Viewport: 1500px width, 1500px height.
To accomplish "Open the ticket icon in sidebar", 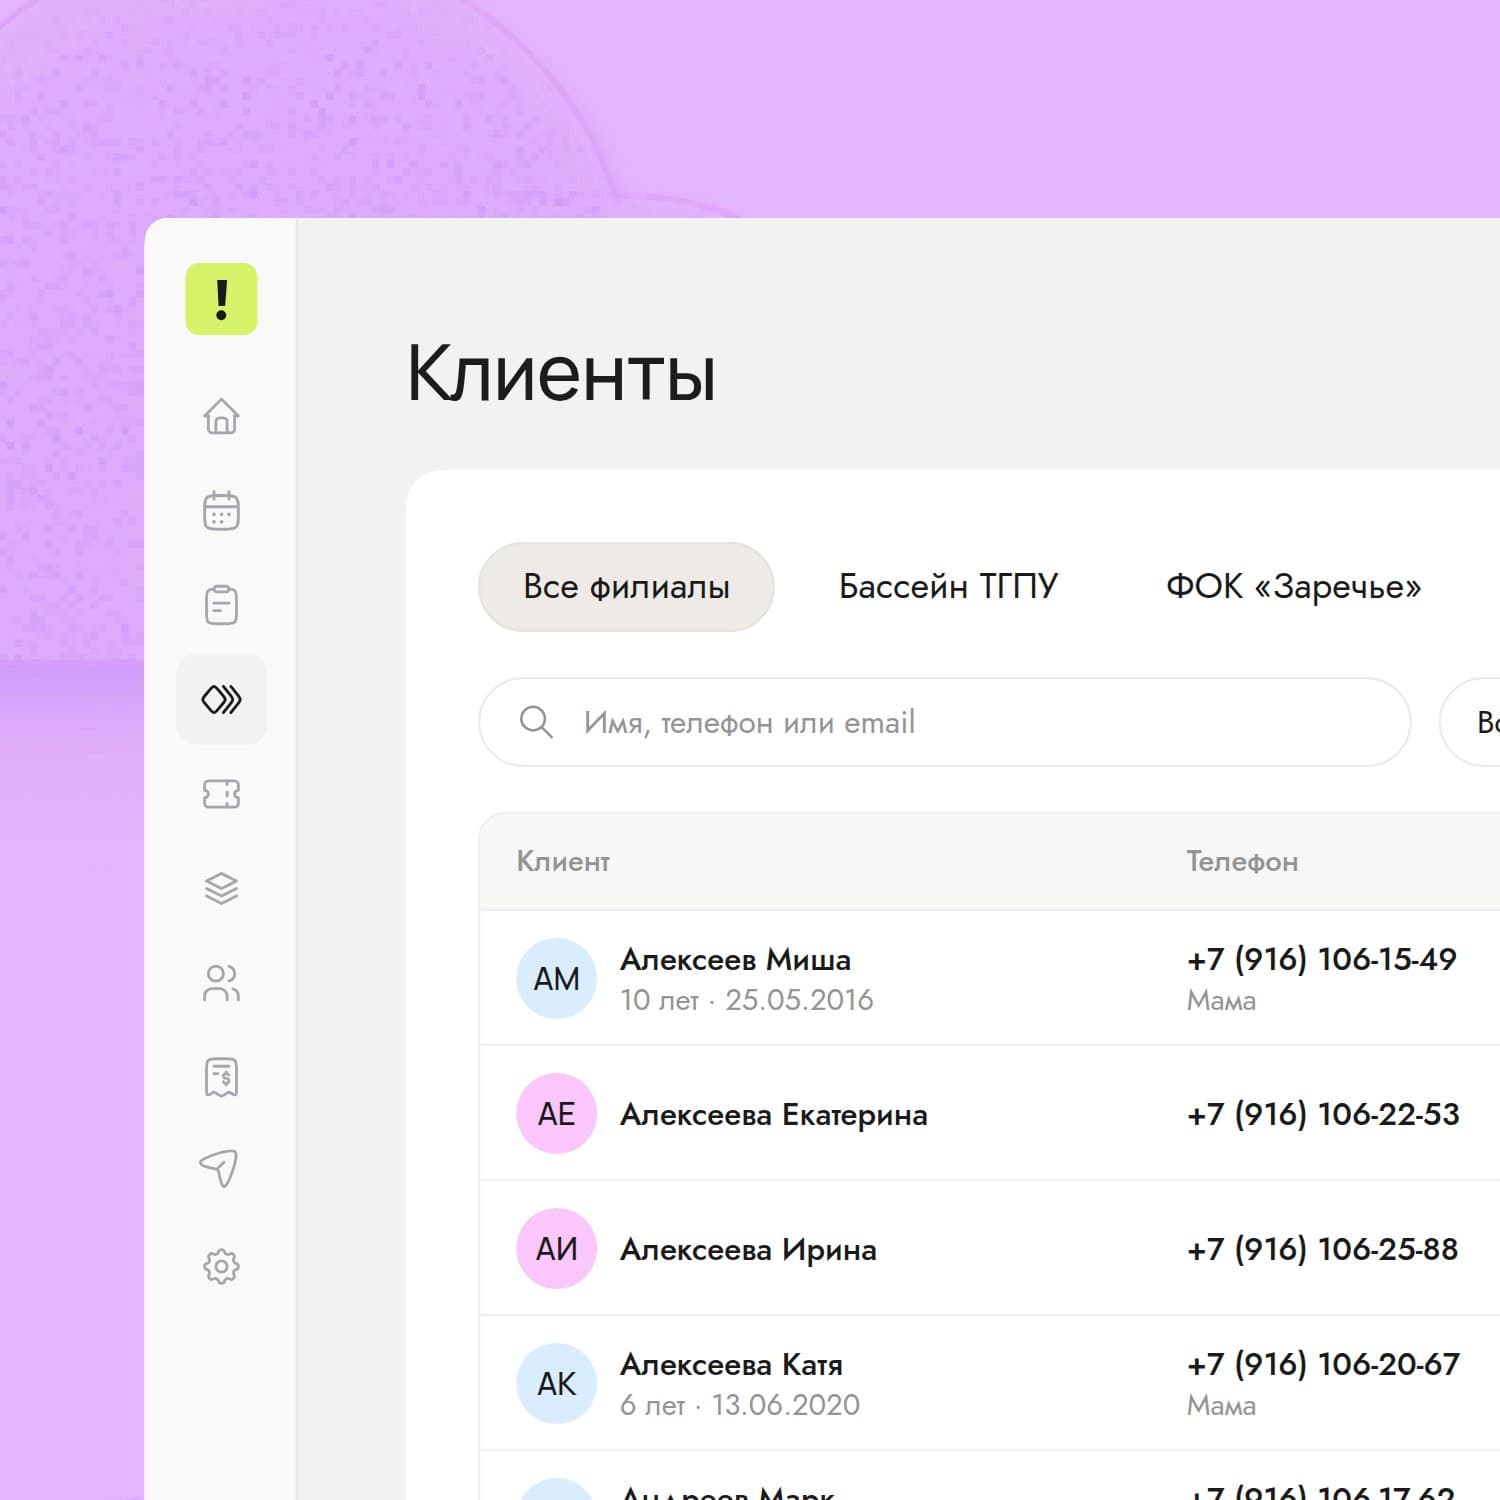I will coord(221,794).
